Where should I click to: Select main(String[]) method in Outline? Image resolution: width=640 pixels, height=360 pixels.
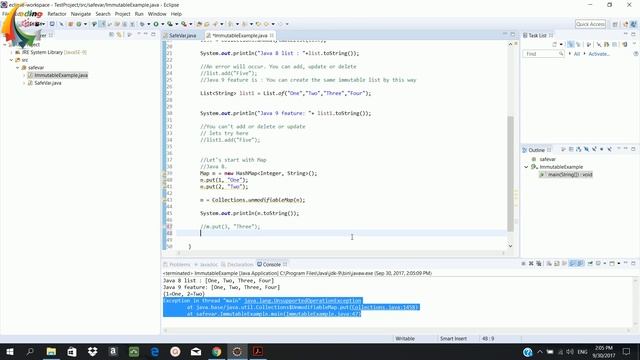tap(566, 175)
